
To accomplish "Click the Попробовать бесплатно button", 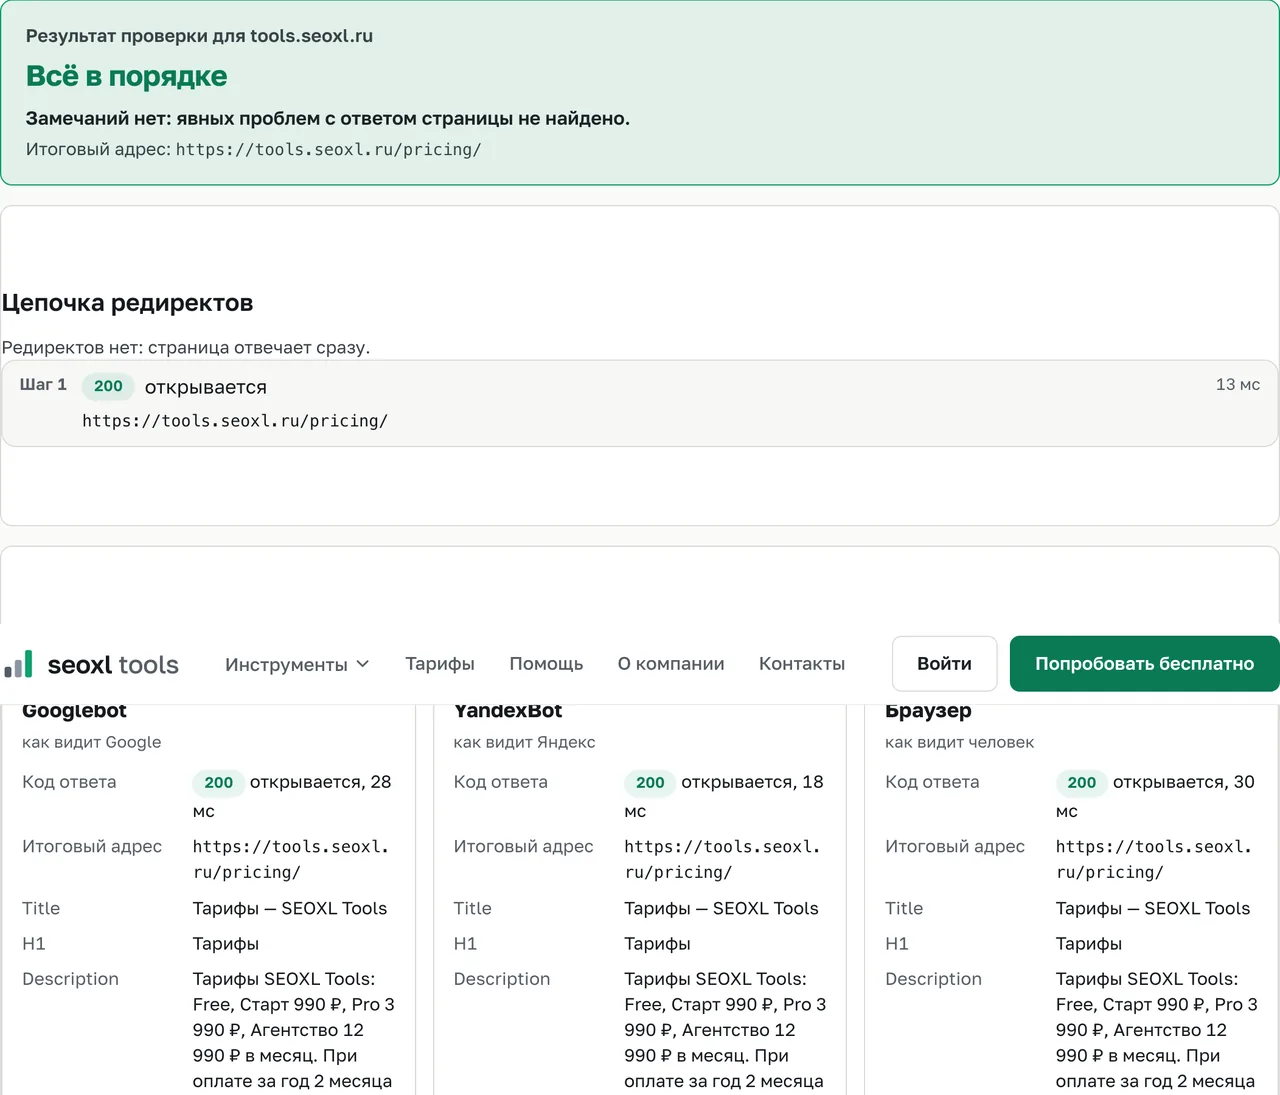I will [1145, 664].
